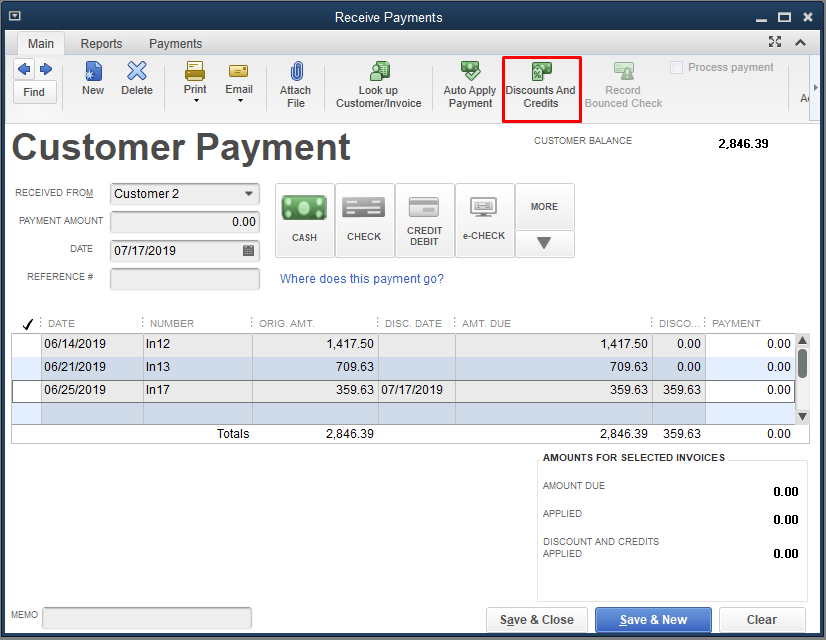Screen dimensions: 826x640
Task: Create a New payment
Action: pos(93,78)
